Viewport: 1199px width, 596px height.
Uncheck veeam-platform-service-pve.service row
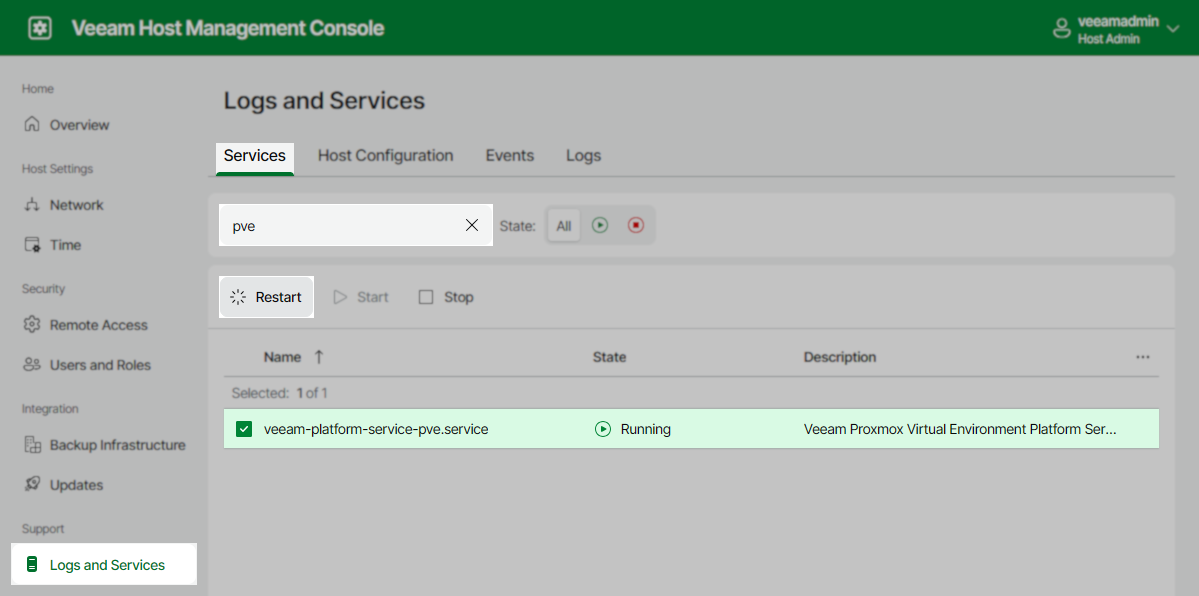242,428
